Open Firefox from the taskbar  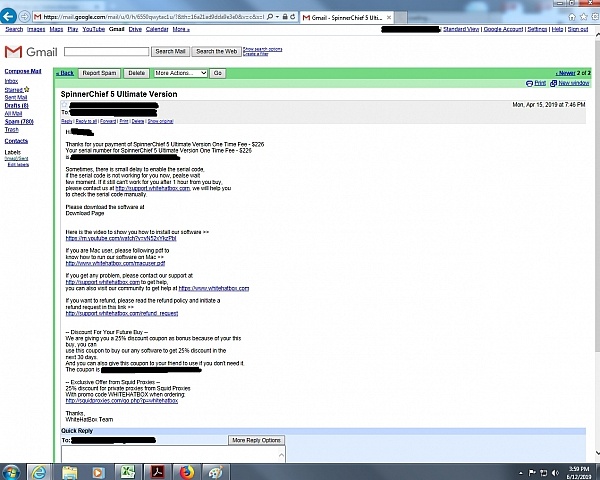click(187, 470)
